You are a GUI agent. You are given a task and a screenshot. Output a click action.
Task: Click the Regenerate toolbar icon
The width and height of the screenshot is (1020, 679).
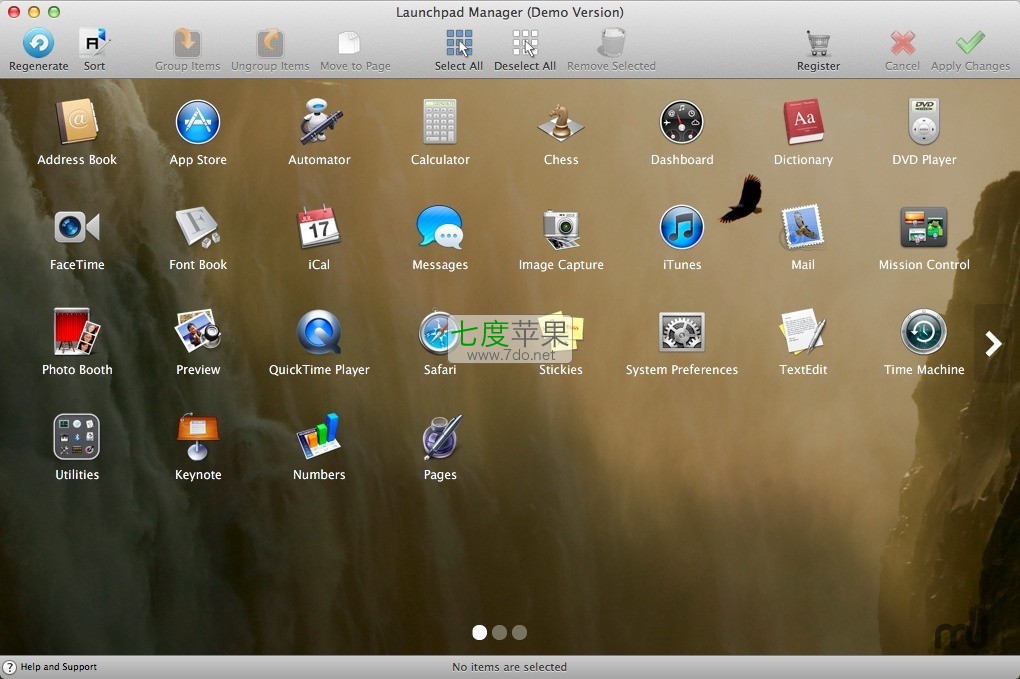coord(38,44)
